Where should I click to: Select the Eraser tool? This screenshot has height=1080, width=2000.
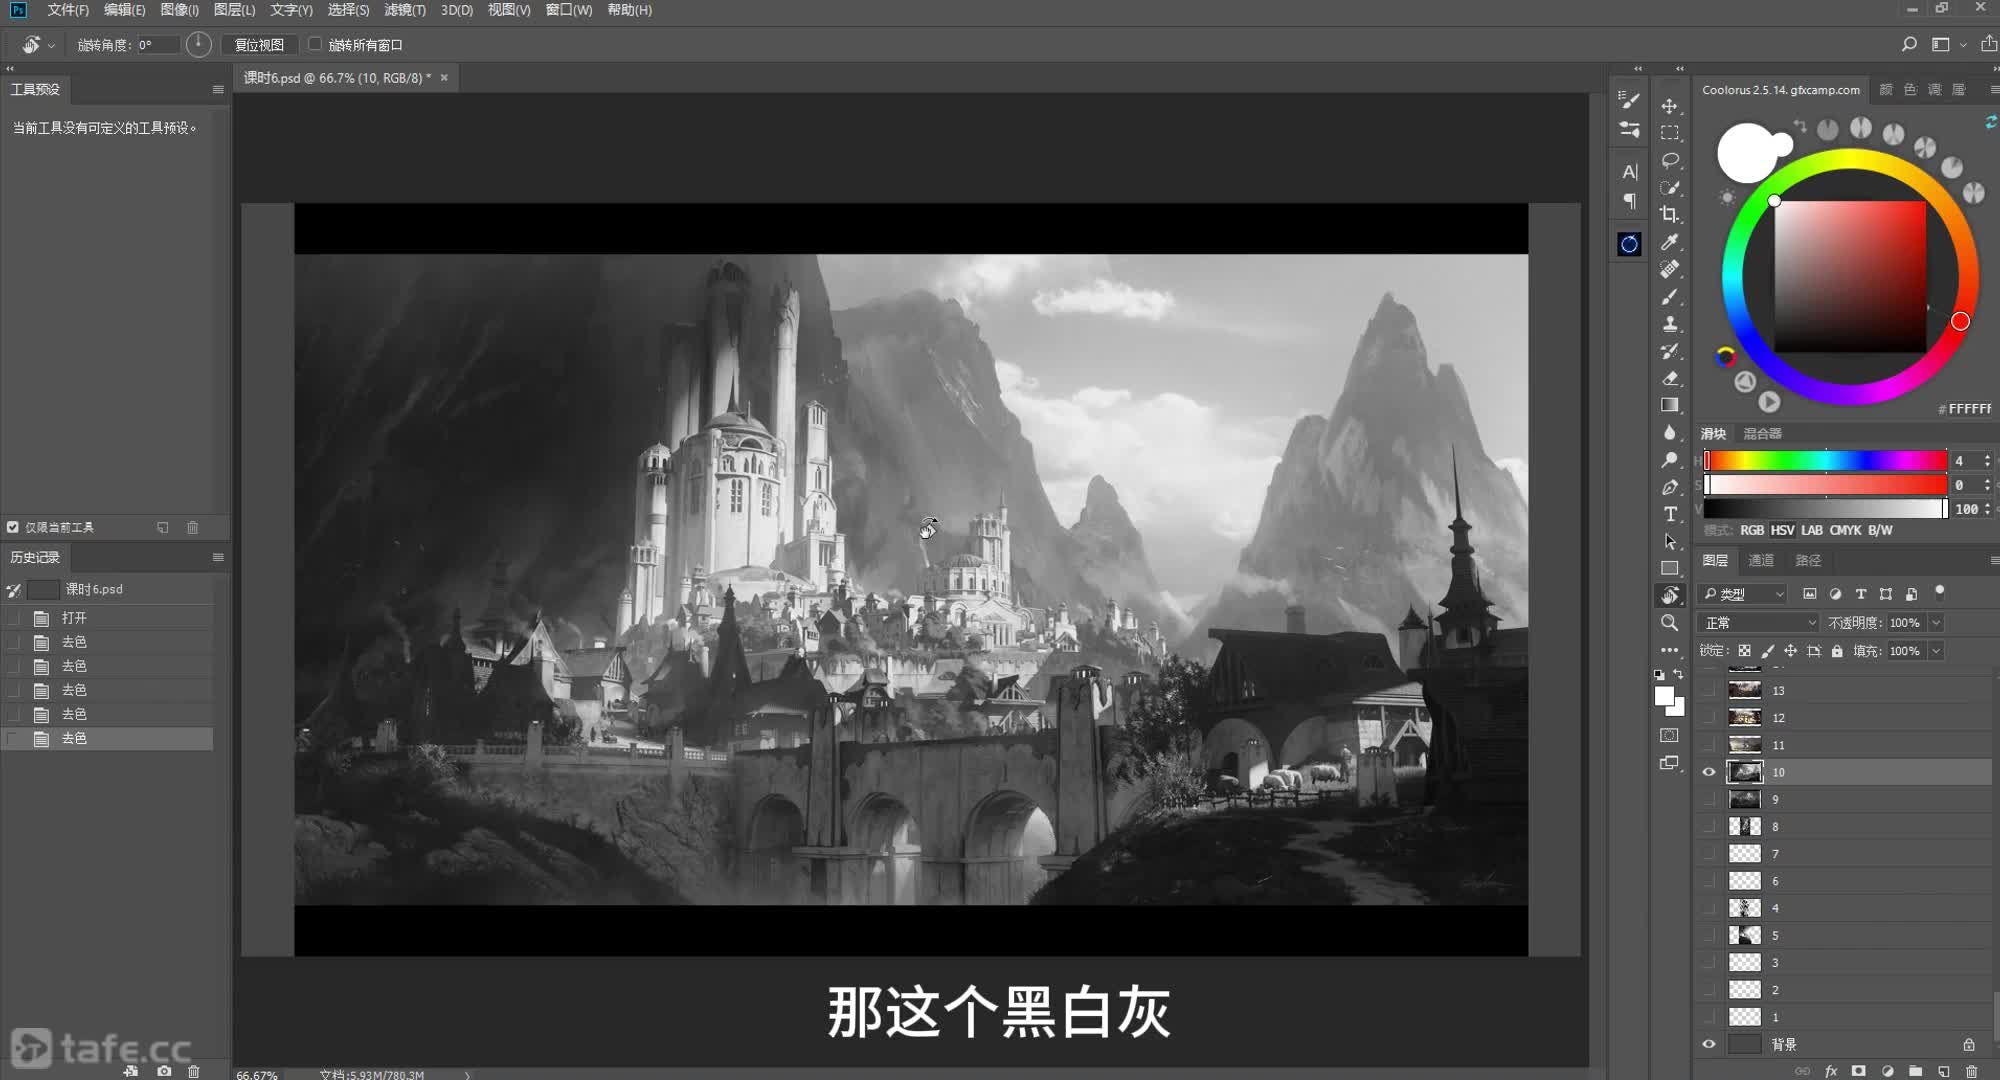coord(1669,378)
